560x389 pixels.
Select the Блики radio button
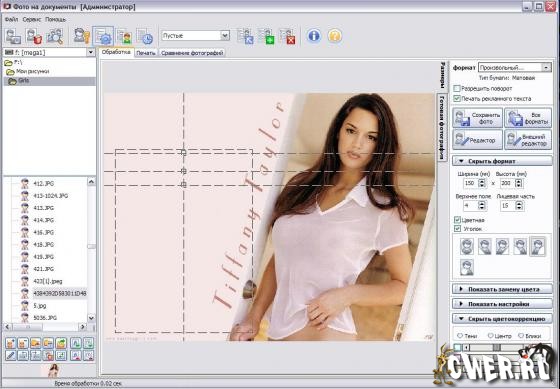520,336
